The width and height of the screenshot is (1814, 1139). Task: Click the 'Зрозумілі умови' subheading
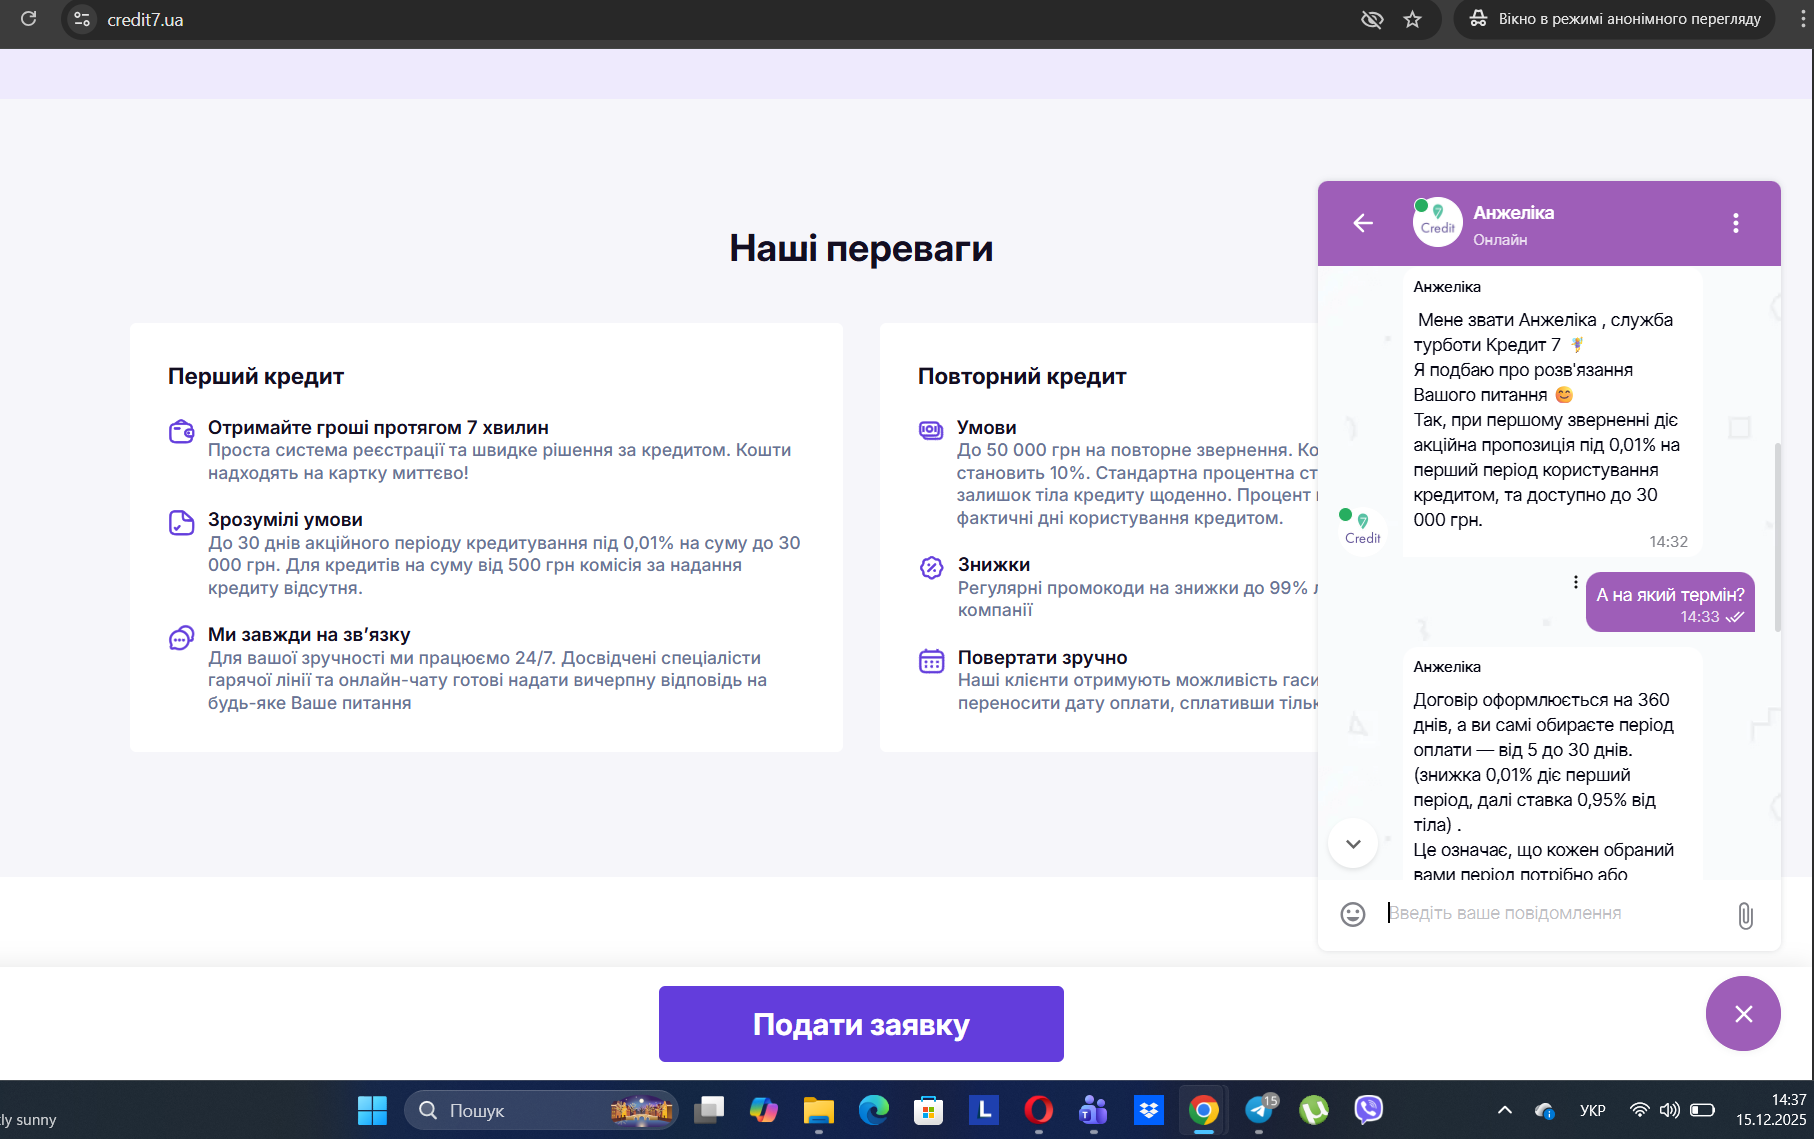[x=285, y=519]
